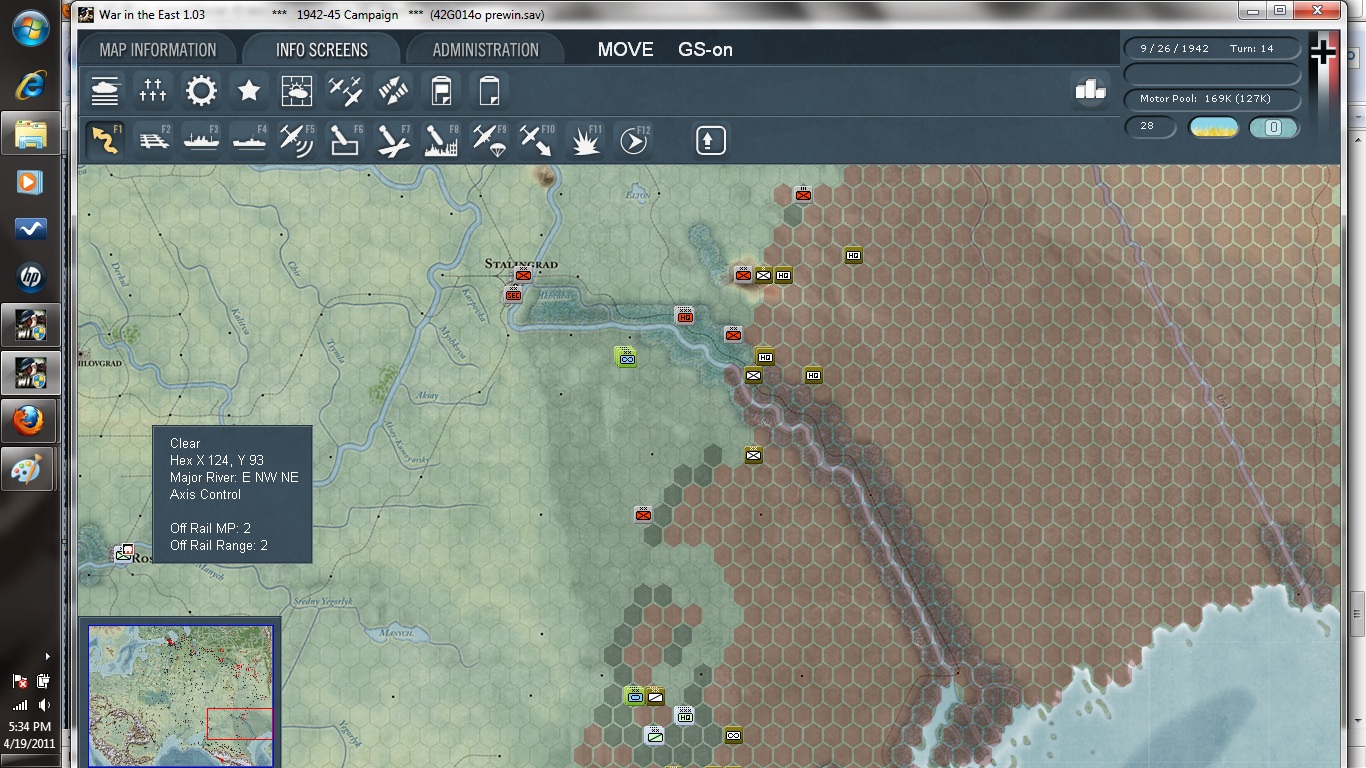This screenshot has width=1366, height=768.
Task: Click the Stalingrad city label on map
Action: (521, 264)
